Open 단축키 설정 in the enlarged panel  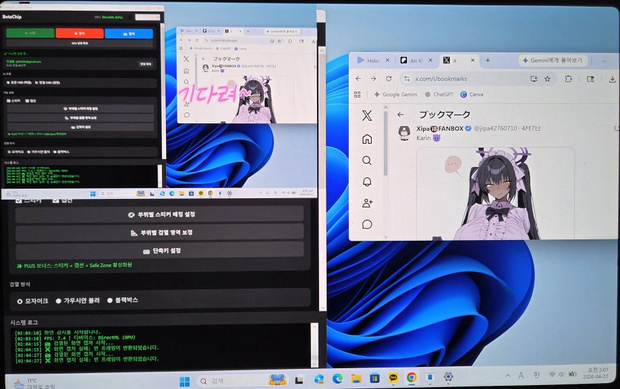(x=159, y=251)
